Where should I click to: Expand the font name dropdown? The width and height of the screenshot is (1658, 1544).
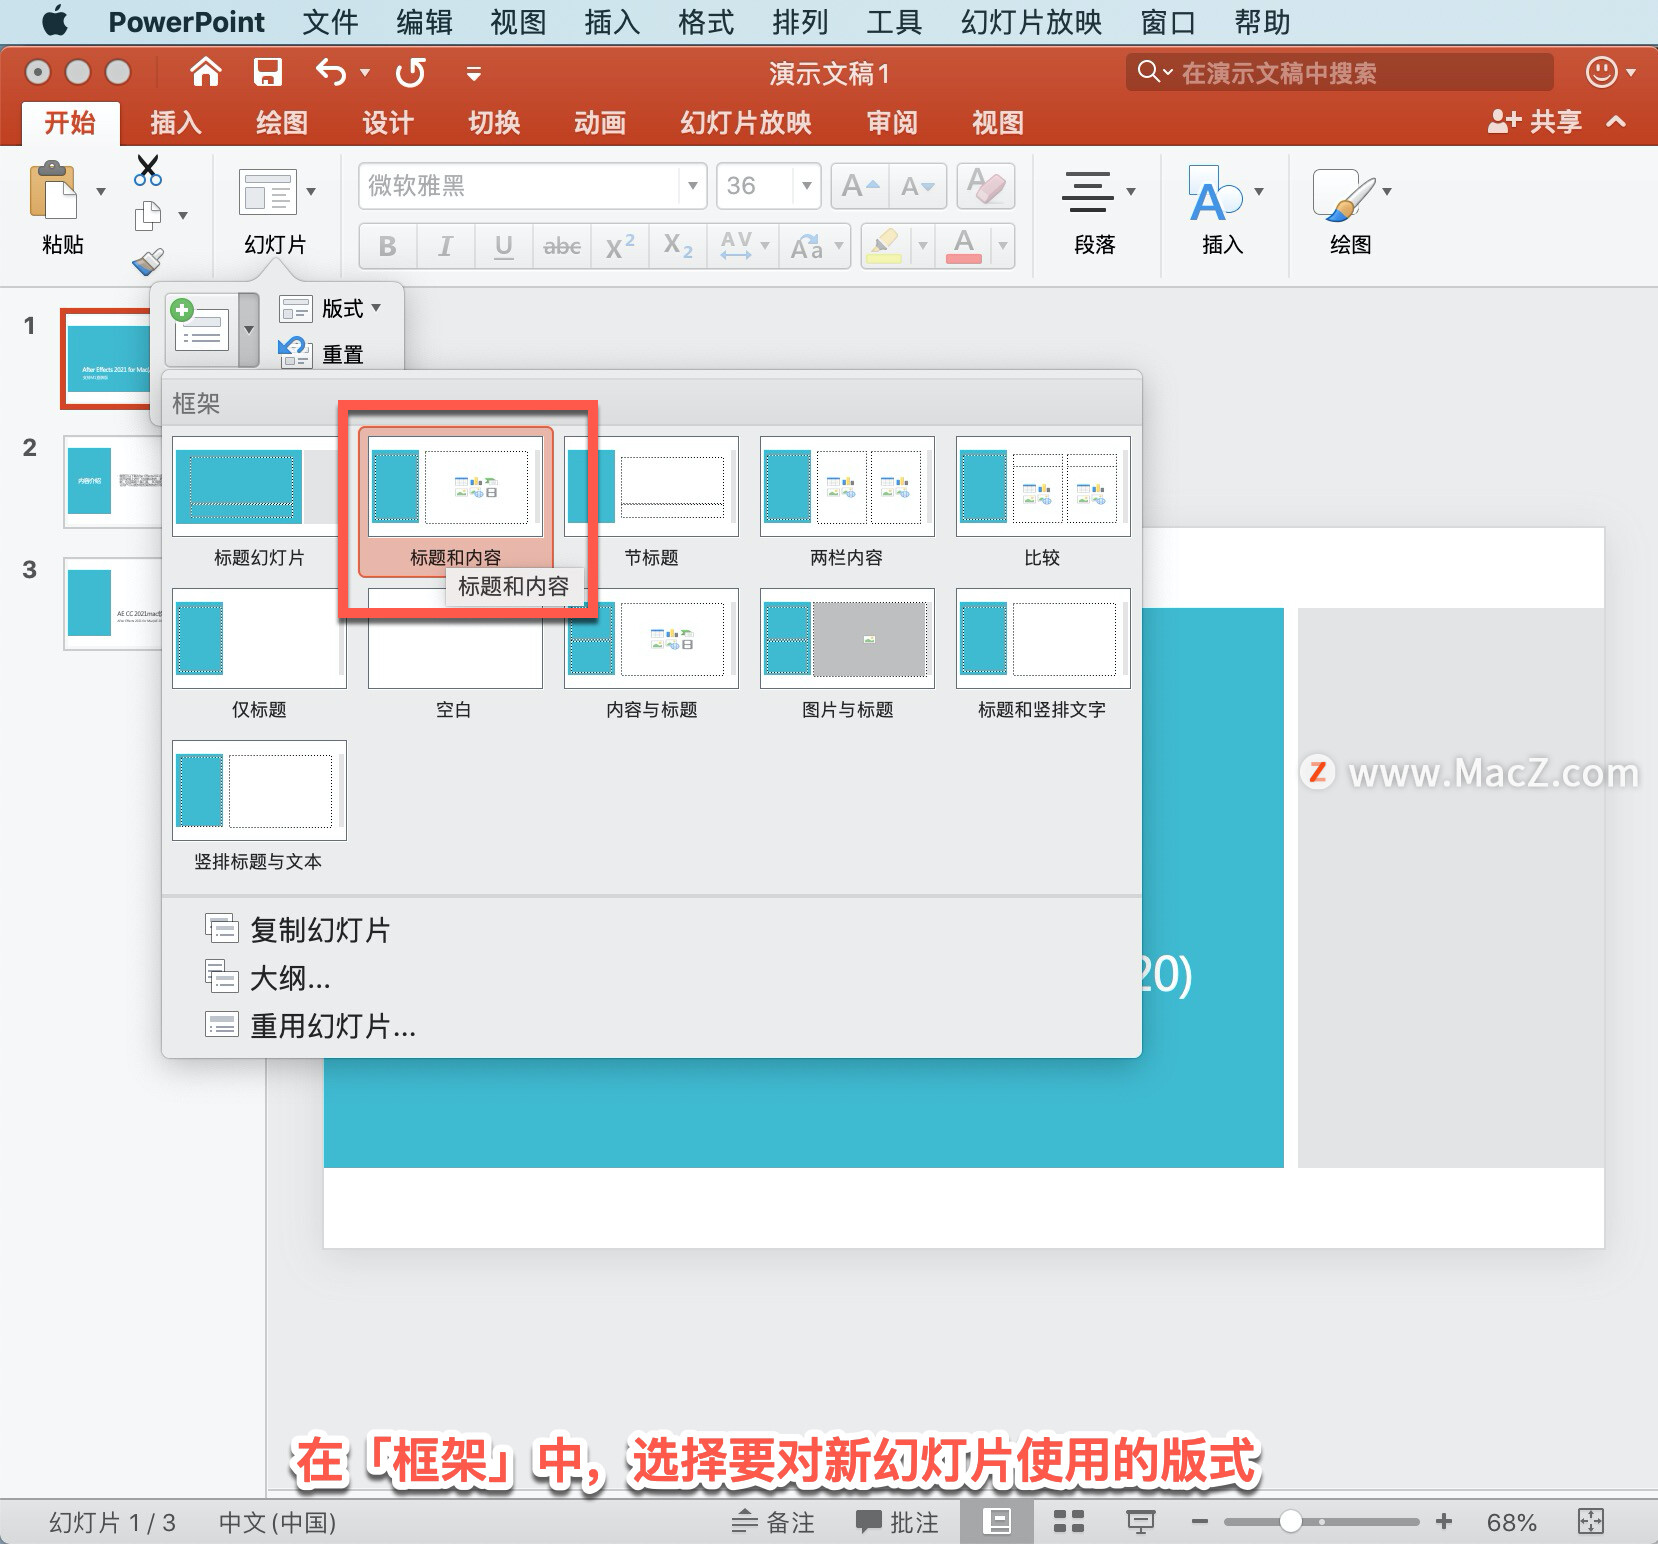click(x=692, y=186)
